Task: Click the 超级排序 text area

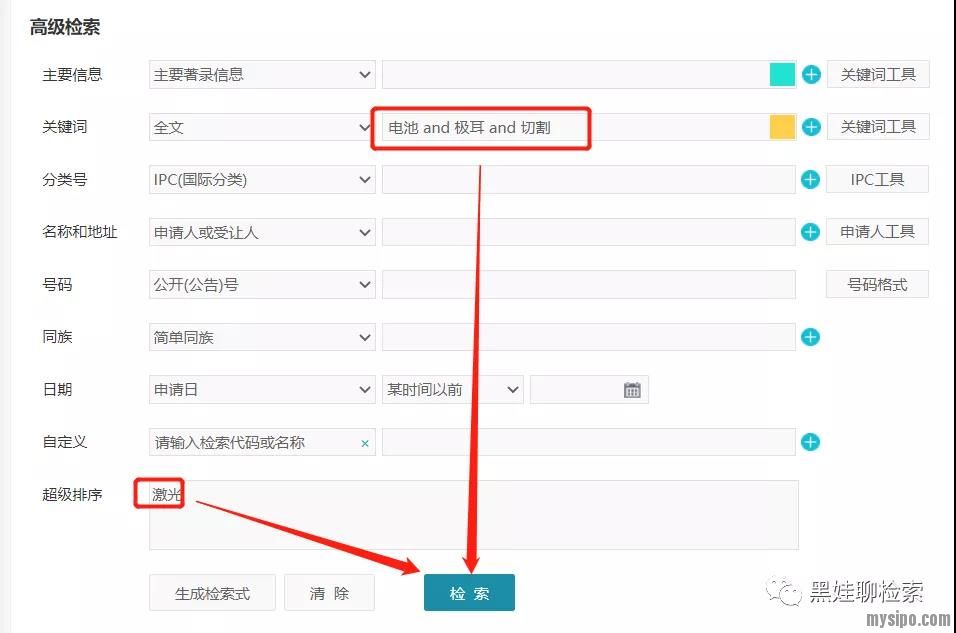Action: (x=473, y=515)
